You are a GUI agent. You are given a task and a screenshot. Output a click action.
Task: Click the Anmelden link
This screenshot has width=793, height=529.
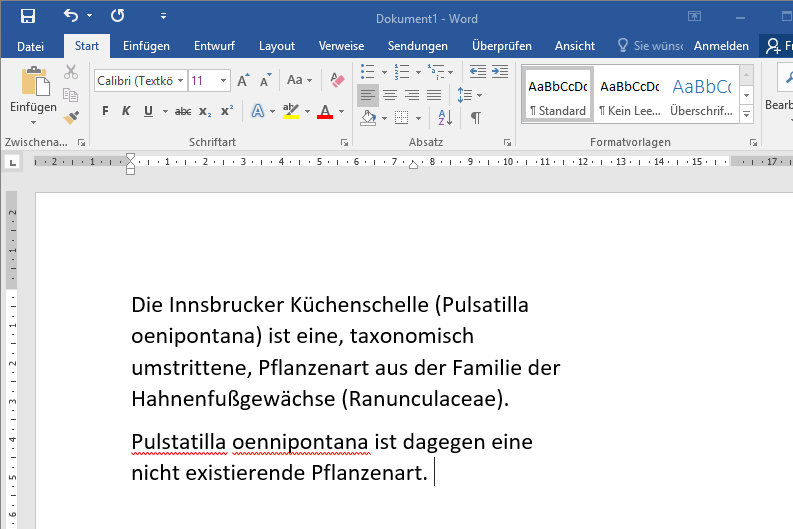pos(721,46)
